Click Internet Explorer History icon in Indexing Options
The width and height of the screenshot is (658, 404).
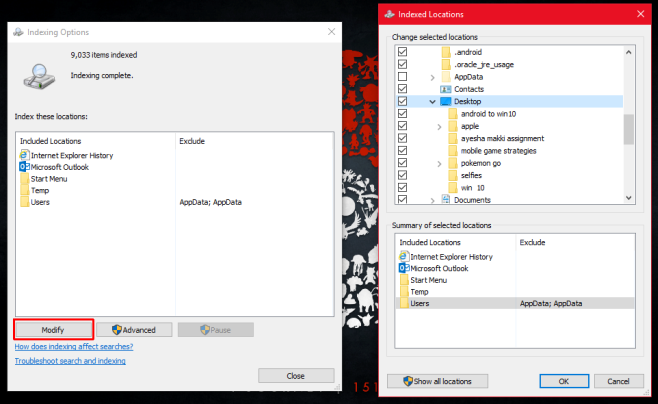(24, 155)
